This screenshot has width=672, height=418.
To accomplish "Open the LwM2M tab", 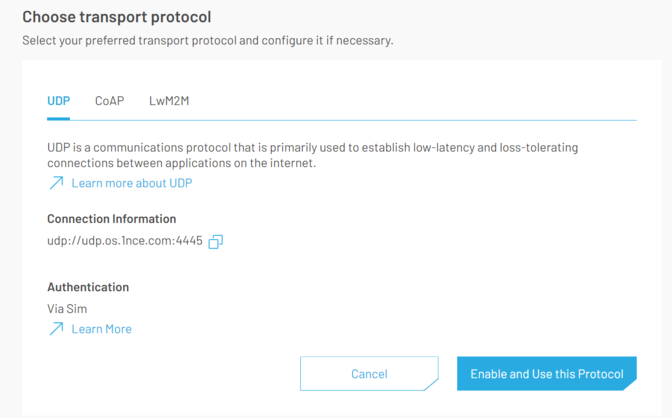I will click(169, 101).
